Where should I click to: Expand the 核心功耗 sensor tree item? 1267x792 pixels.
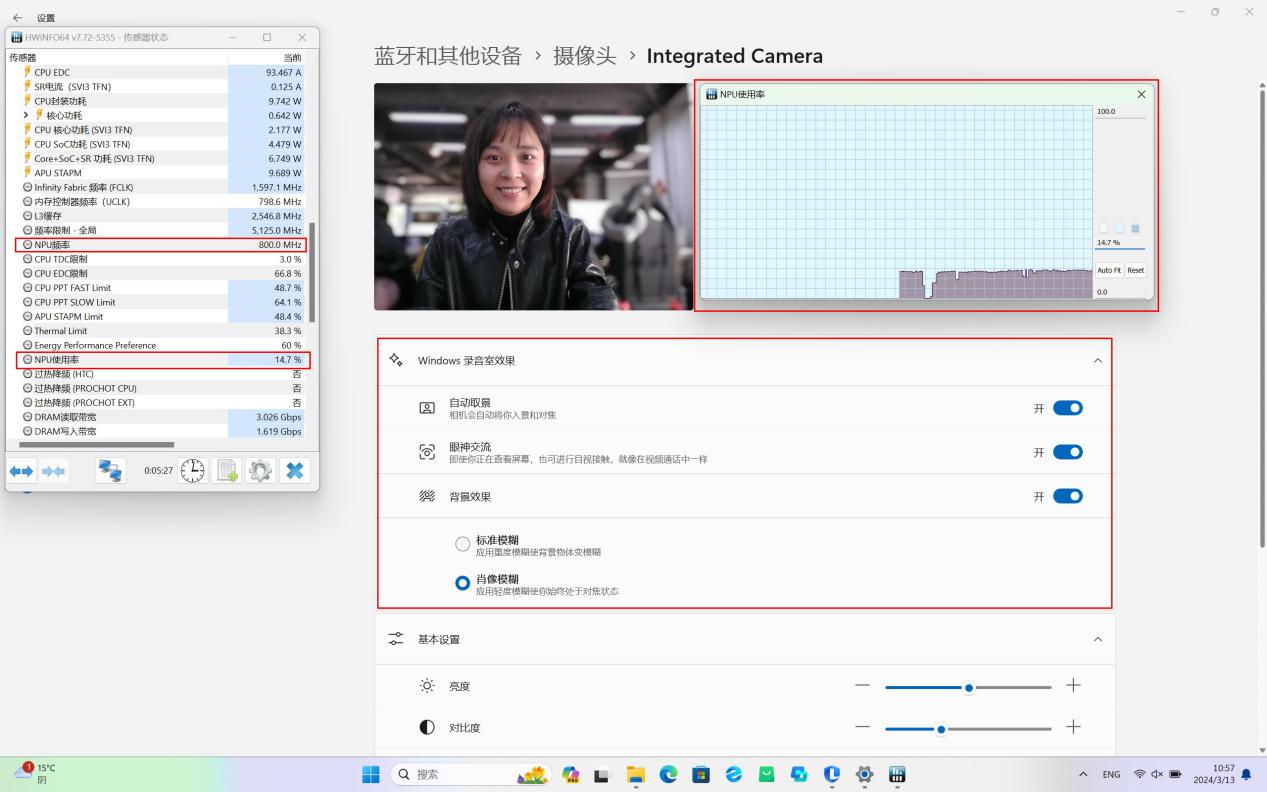27,115
